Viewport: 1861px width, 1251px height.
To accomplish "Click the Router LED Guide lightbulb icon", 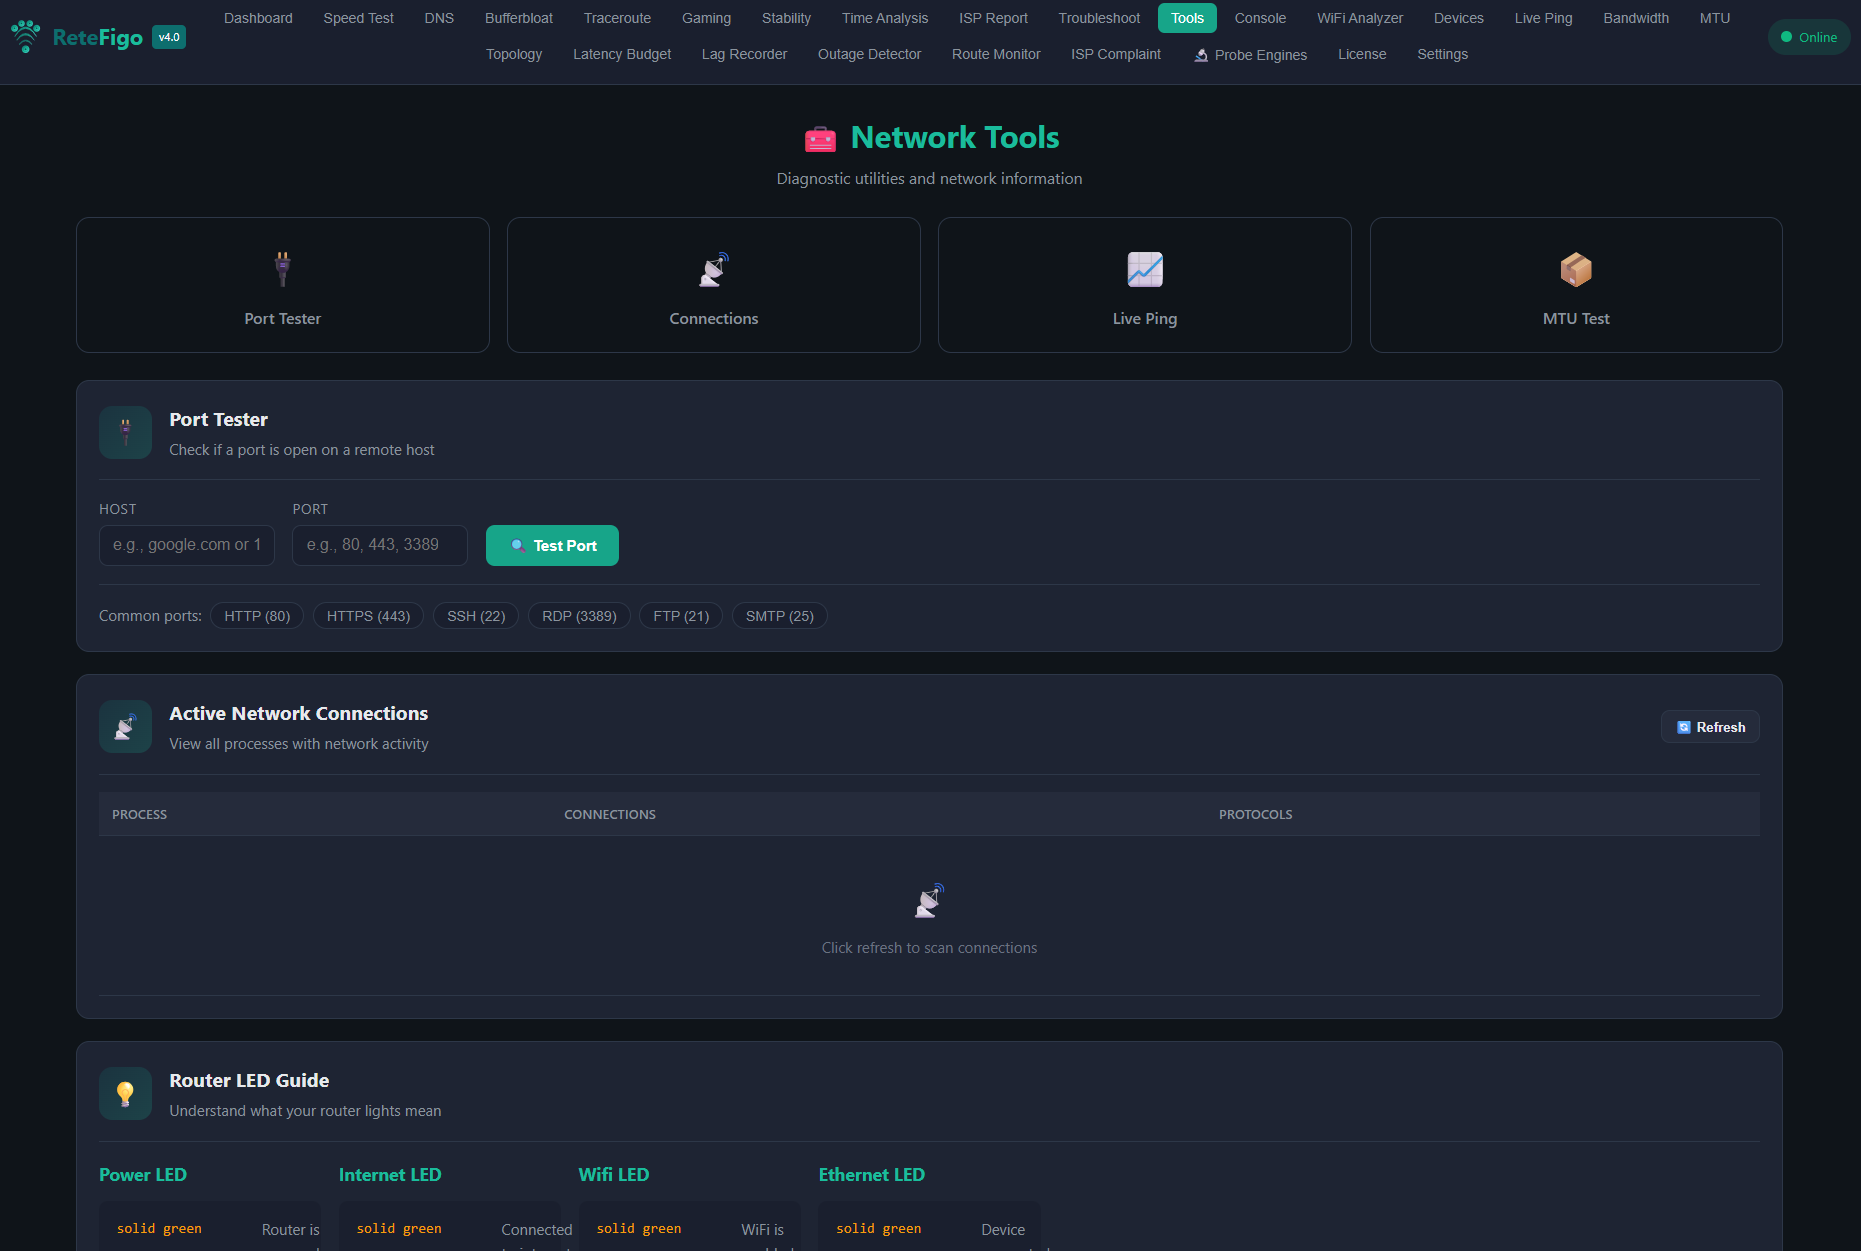I will (125, 1093).
